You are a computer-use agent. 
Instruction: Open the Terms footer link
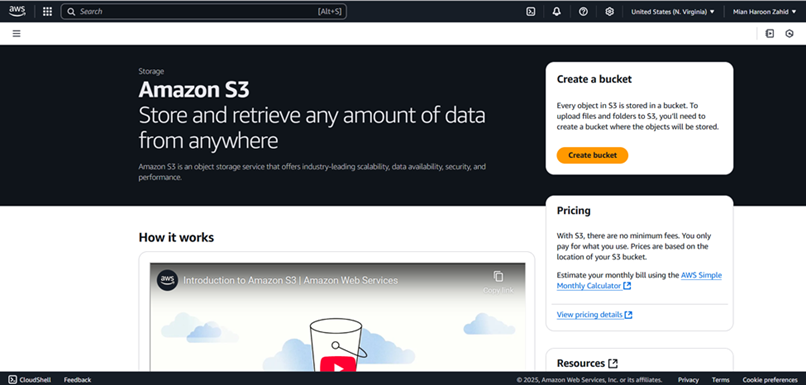720,379
